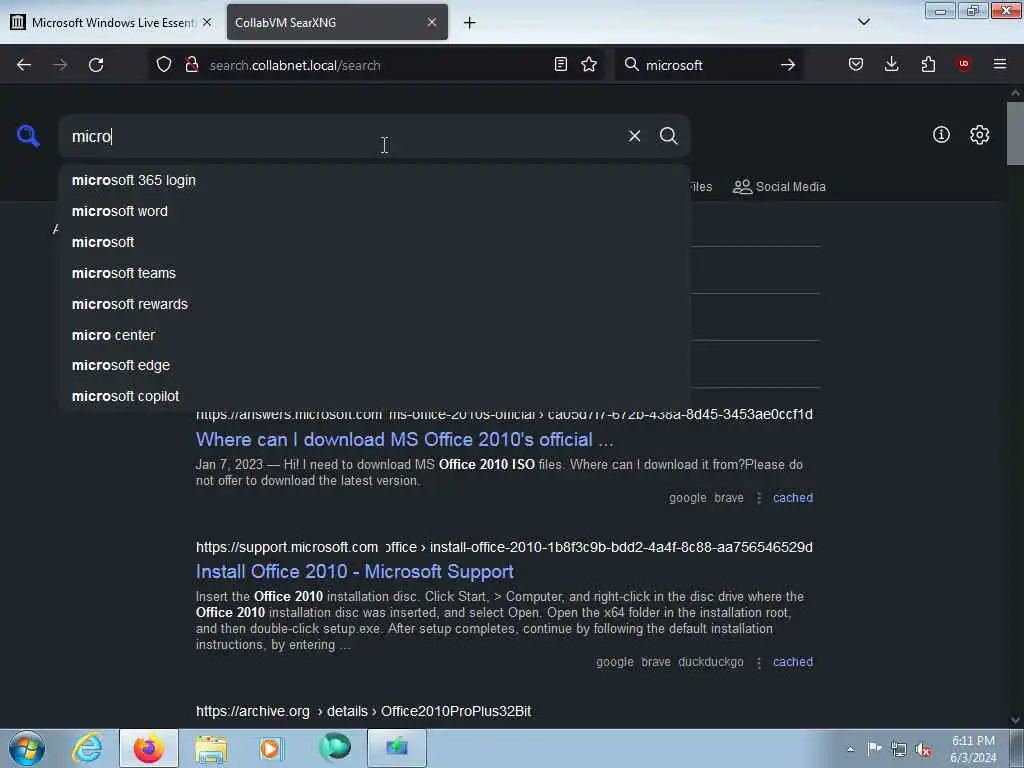Click the Firefox address bar
This screenshot has height=768, width=1024.
pyautogui.click(x=376, y=65)
